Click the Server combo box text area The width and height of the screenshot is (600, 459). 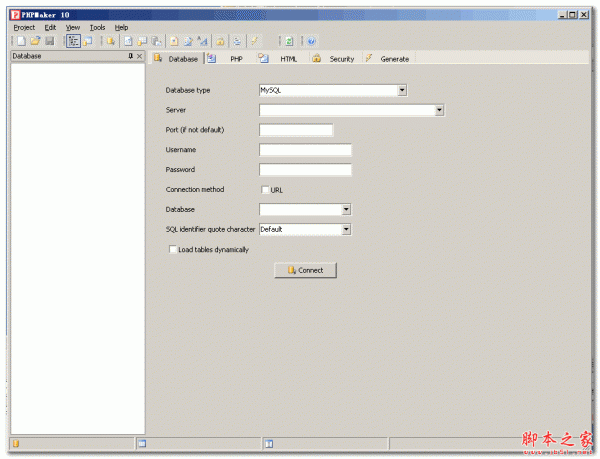point(347,110)
